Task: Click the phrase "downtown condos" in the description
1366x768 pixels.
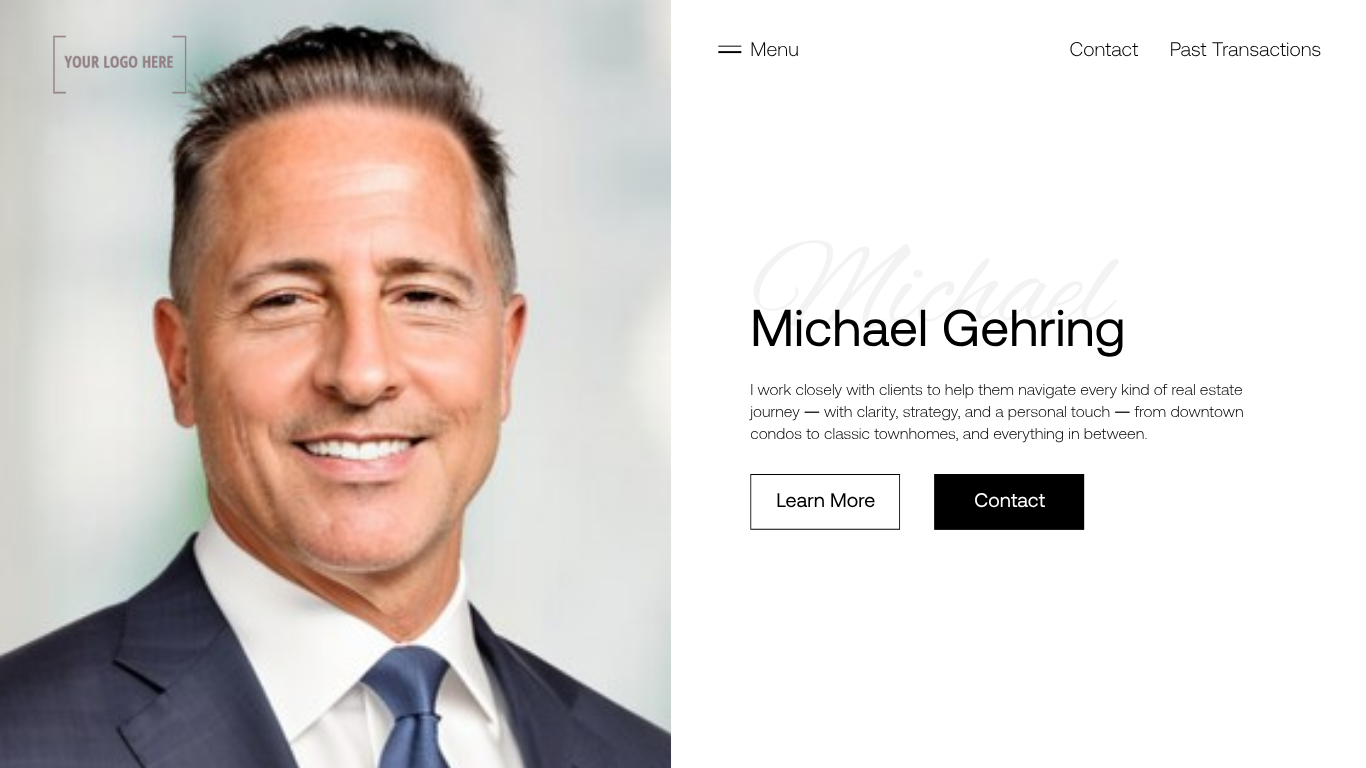Action: pos(997,423)
